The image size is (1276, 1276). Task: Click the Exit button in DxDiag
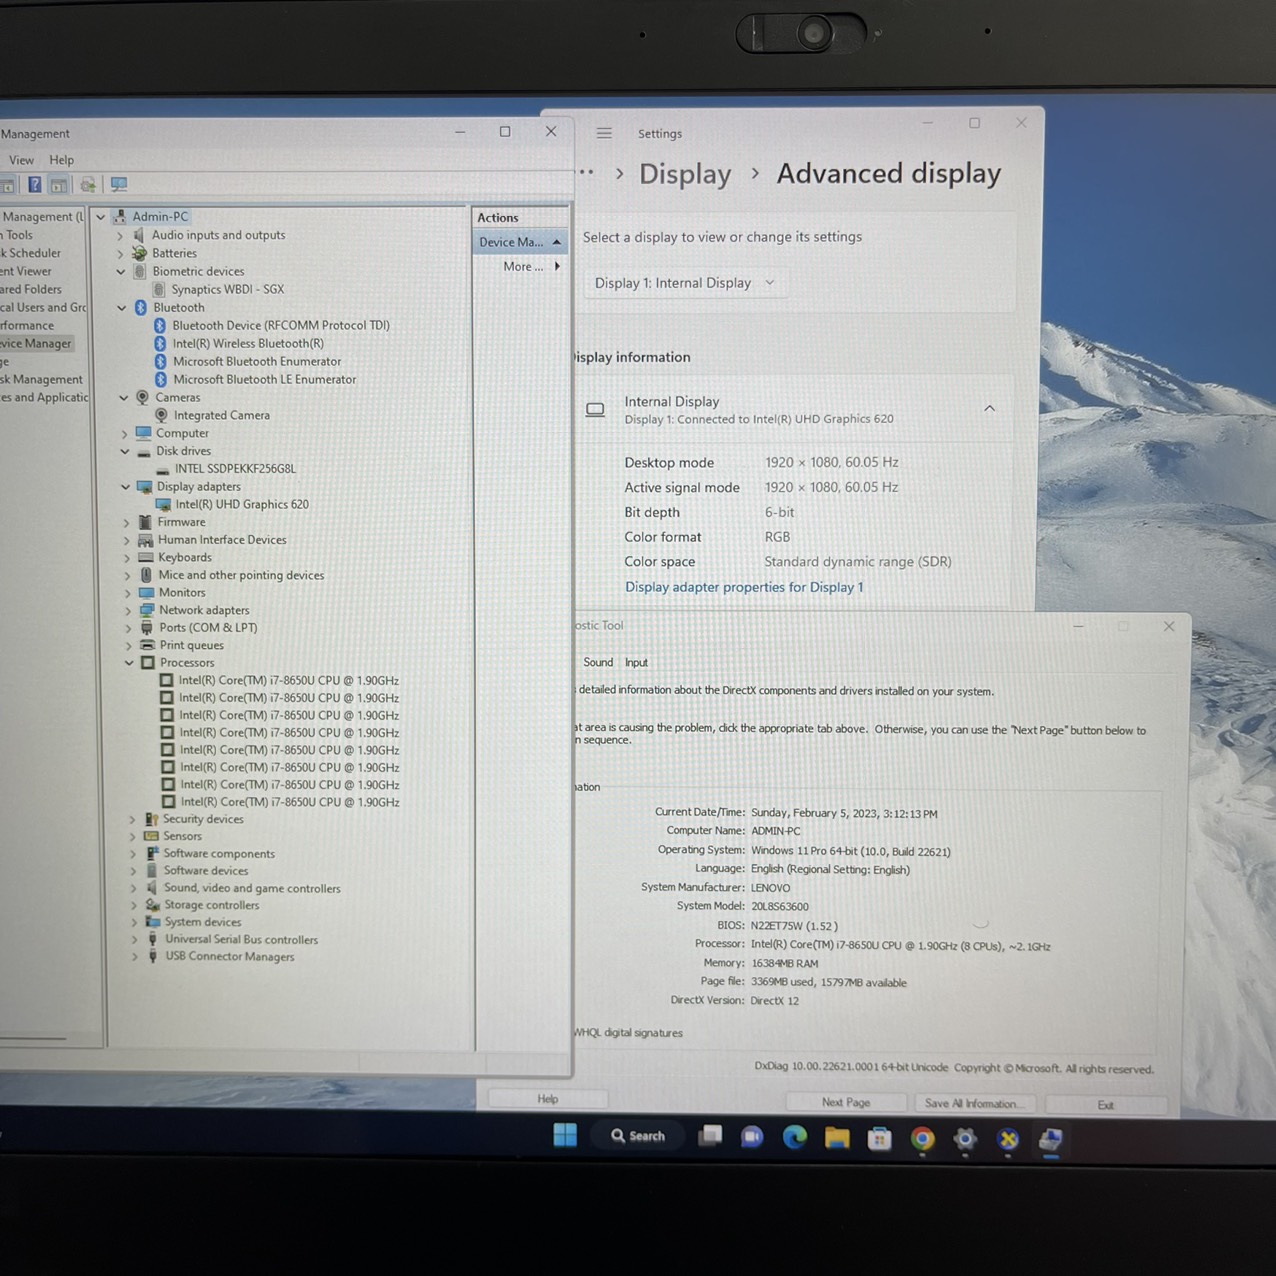[x=1105, y=1105]
